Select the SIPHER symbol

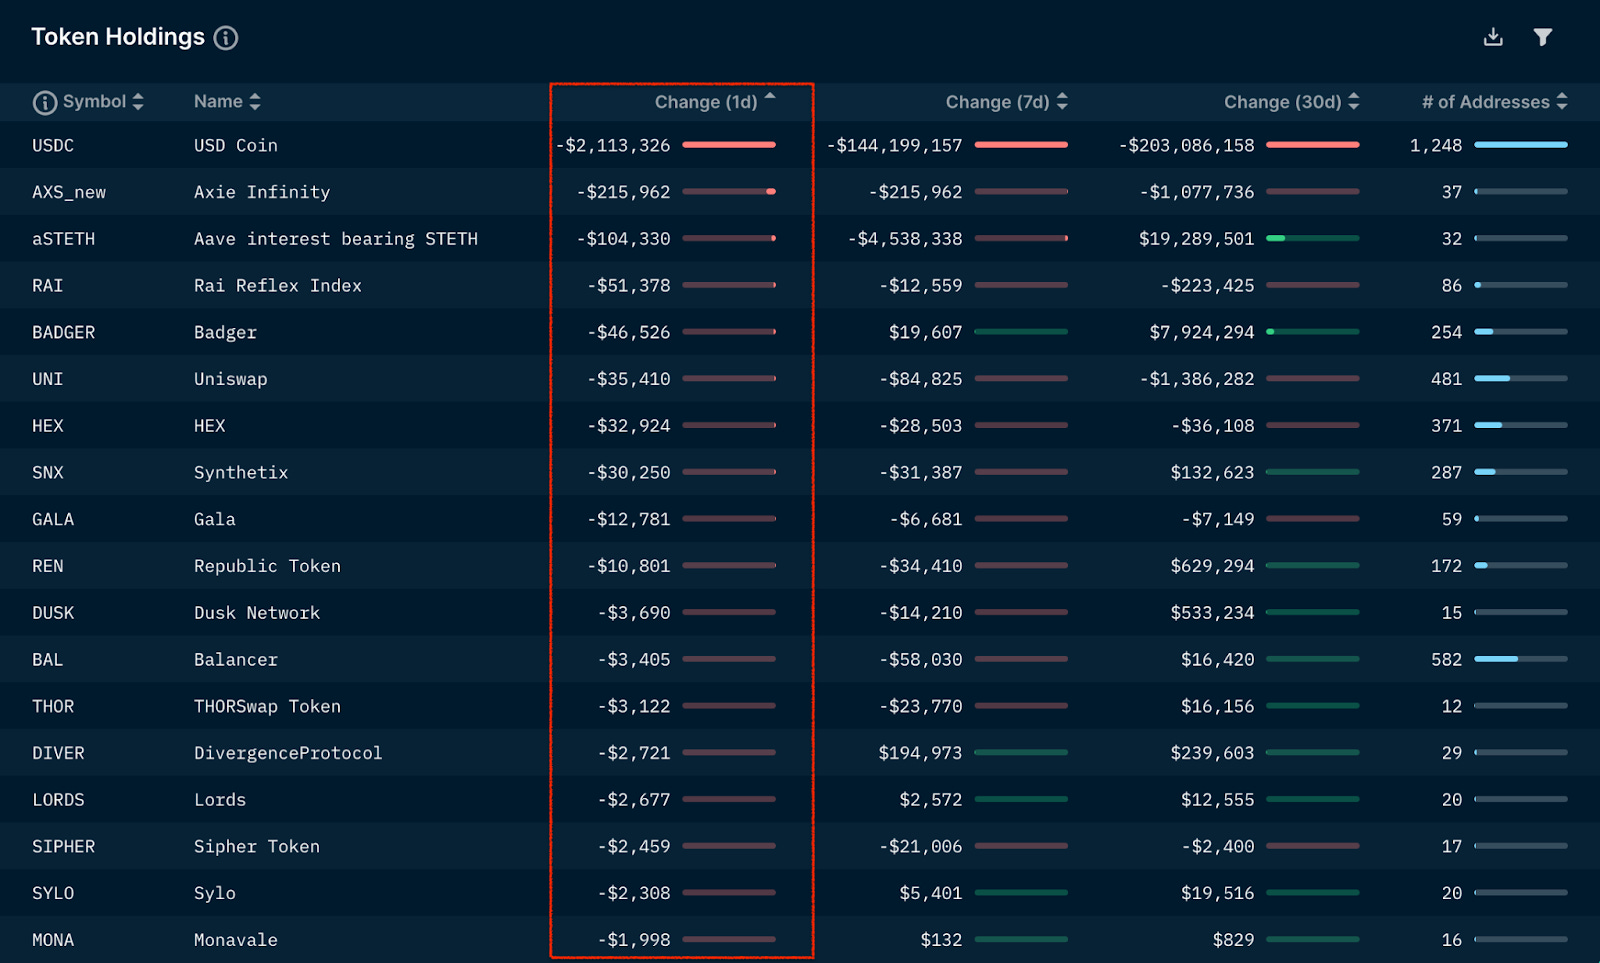(64, 847)
